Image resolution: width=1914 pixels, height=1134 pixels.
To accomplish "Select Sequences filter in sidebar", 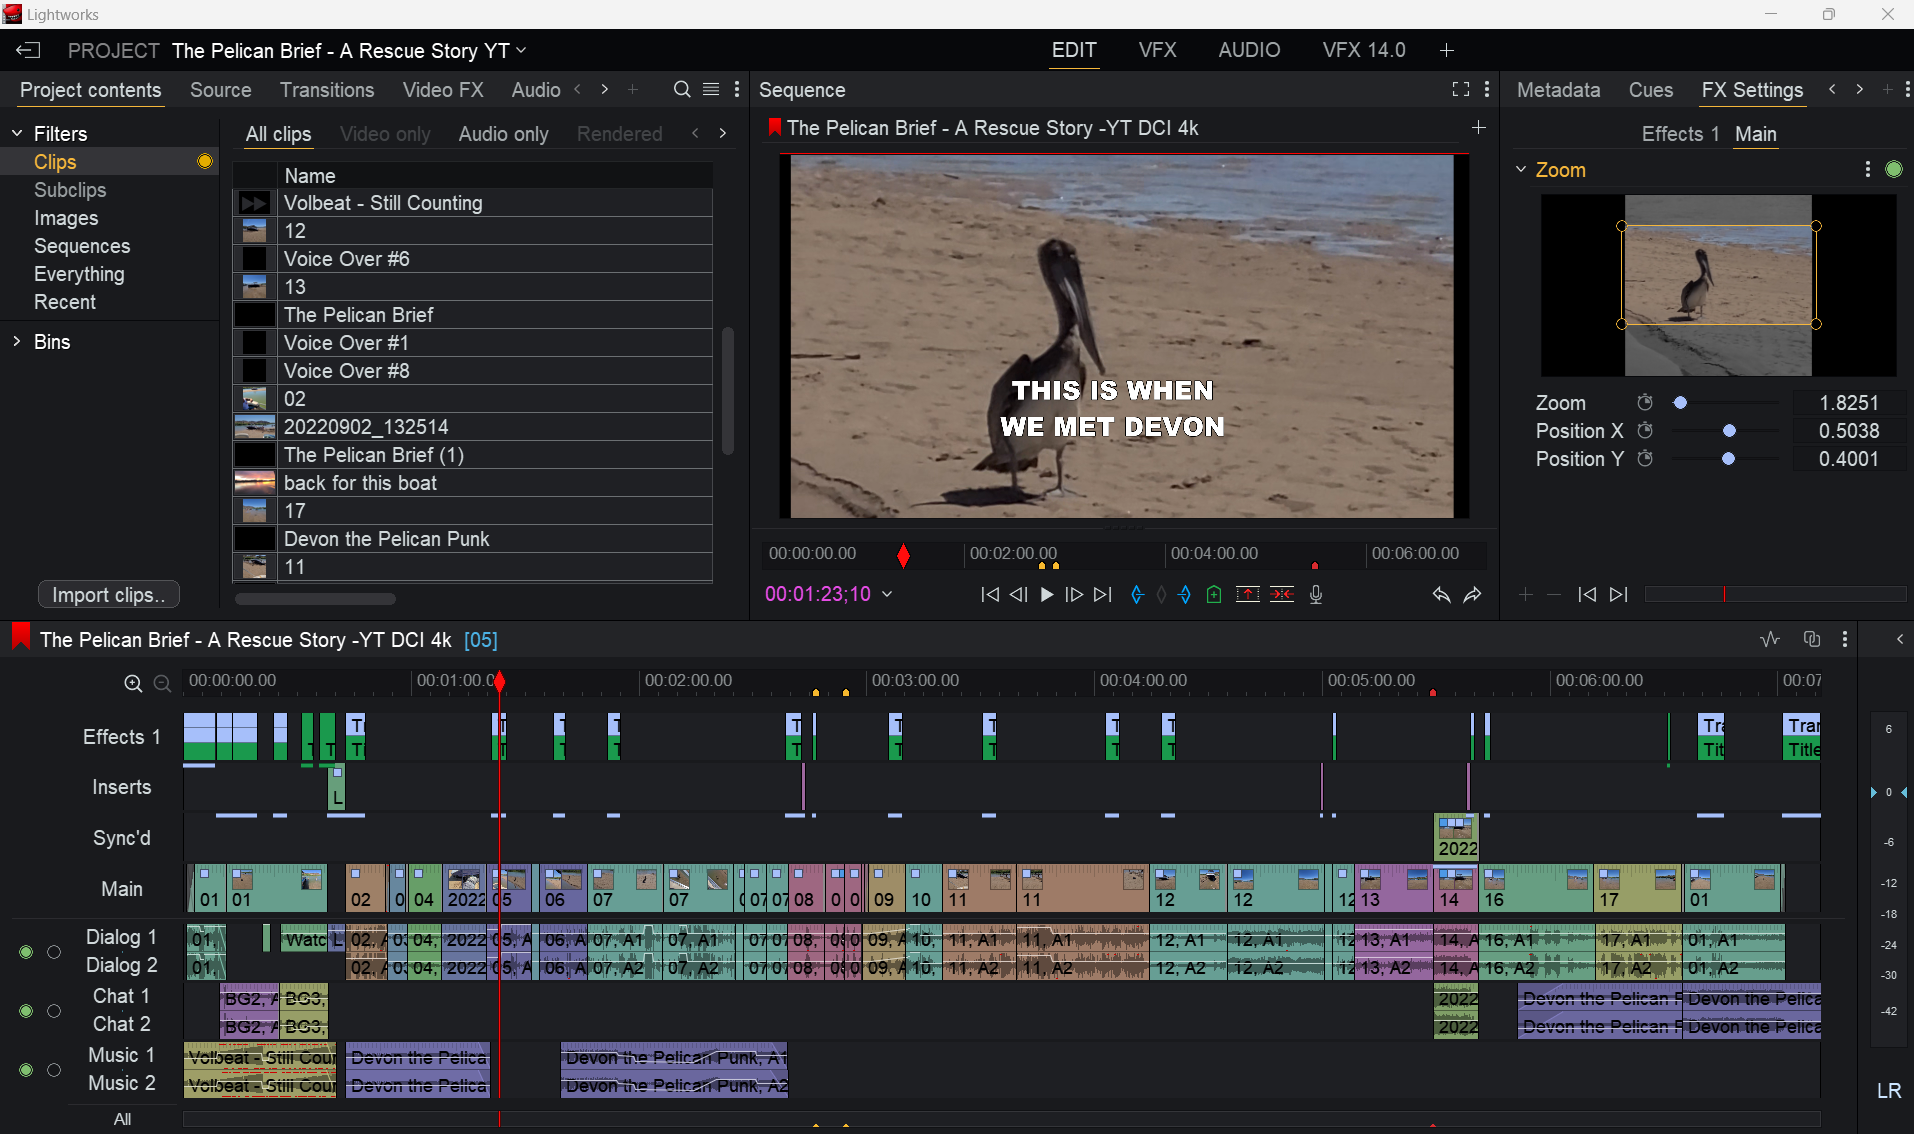I will point(82,246).
